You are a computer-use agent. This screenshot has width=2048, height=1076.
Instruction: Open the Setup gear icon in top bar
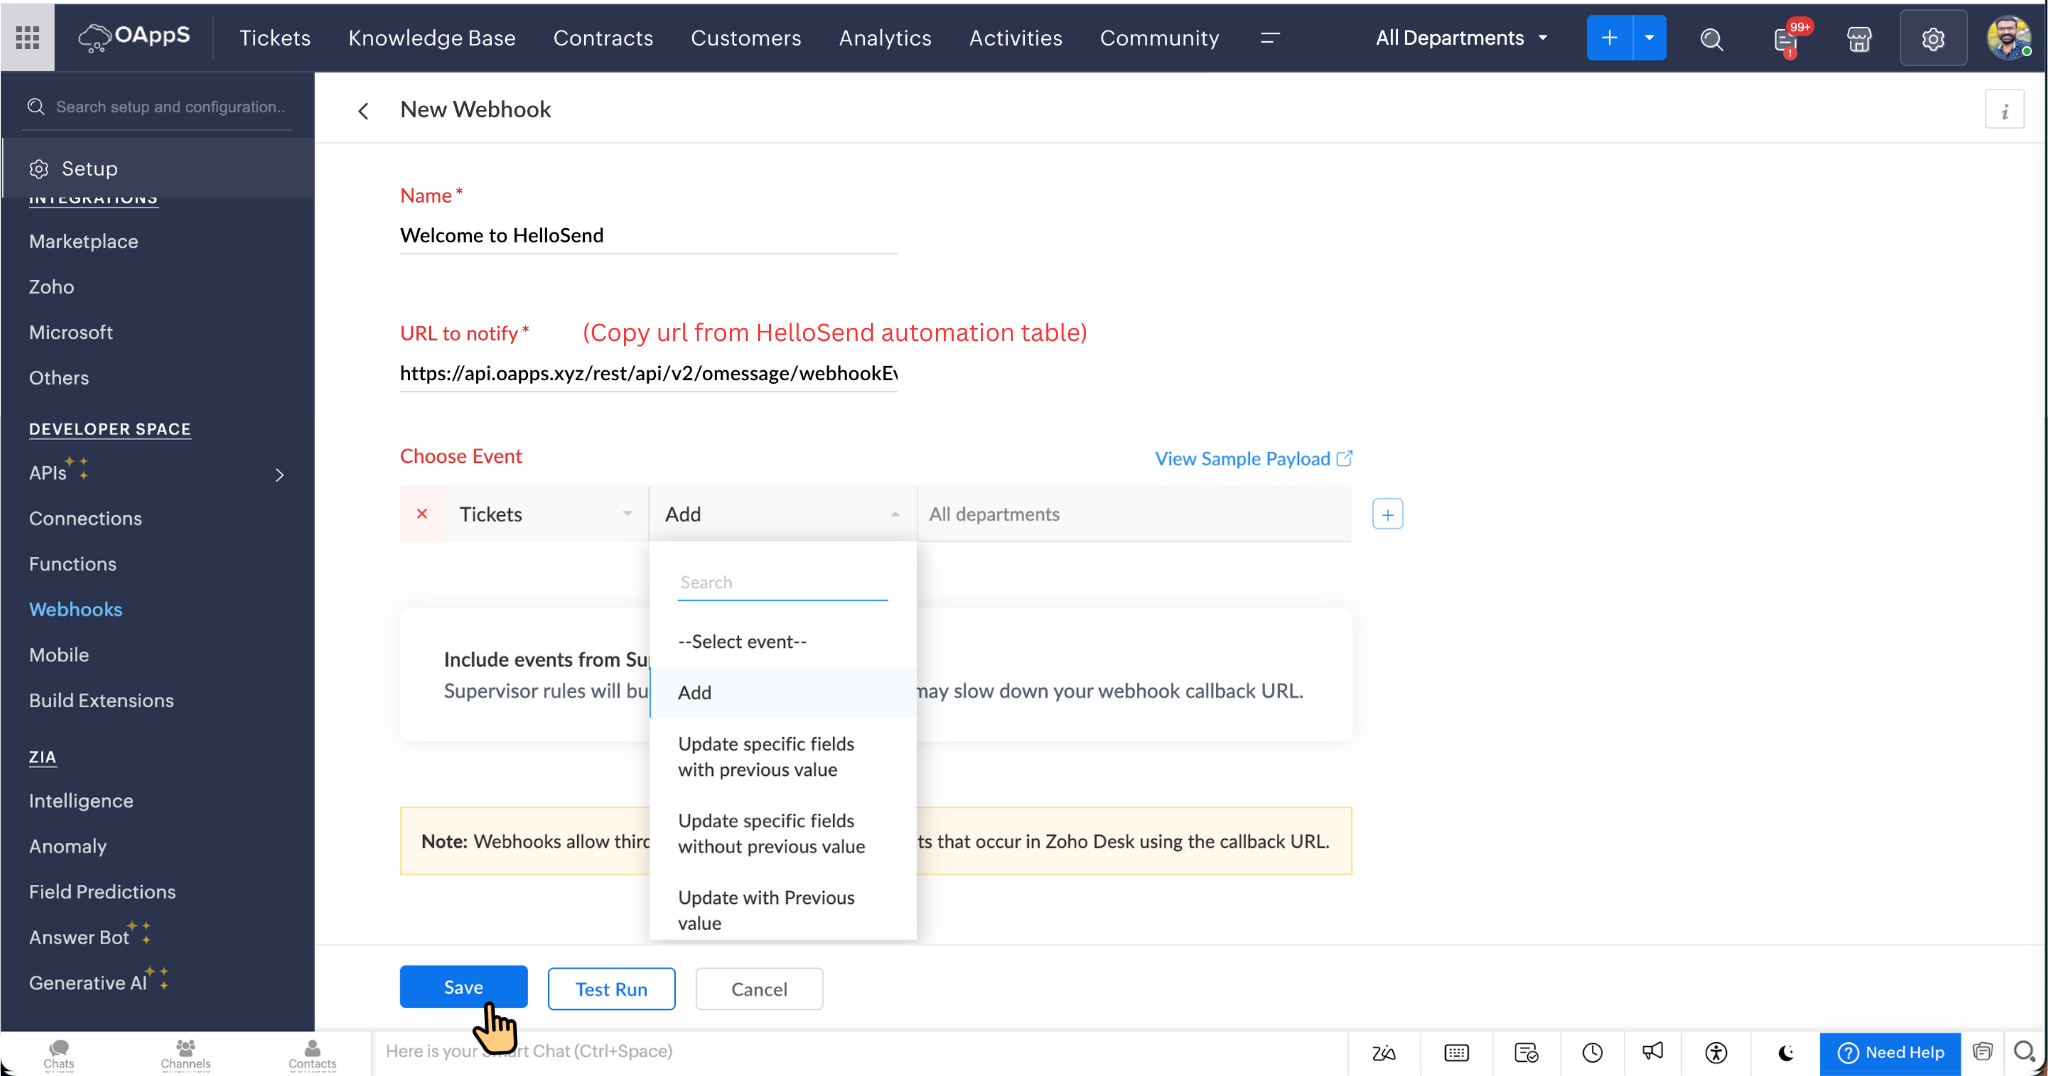(1933, 39)
